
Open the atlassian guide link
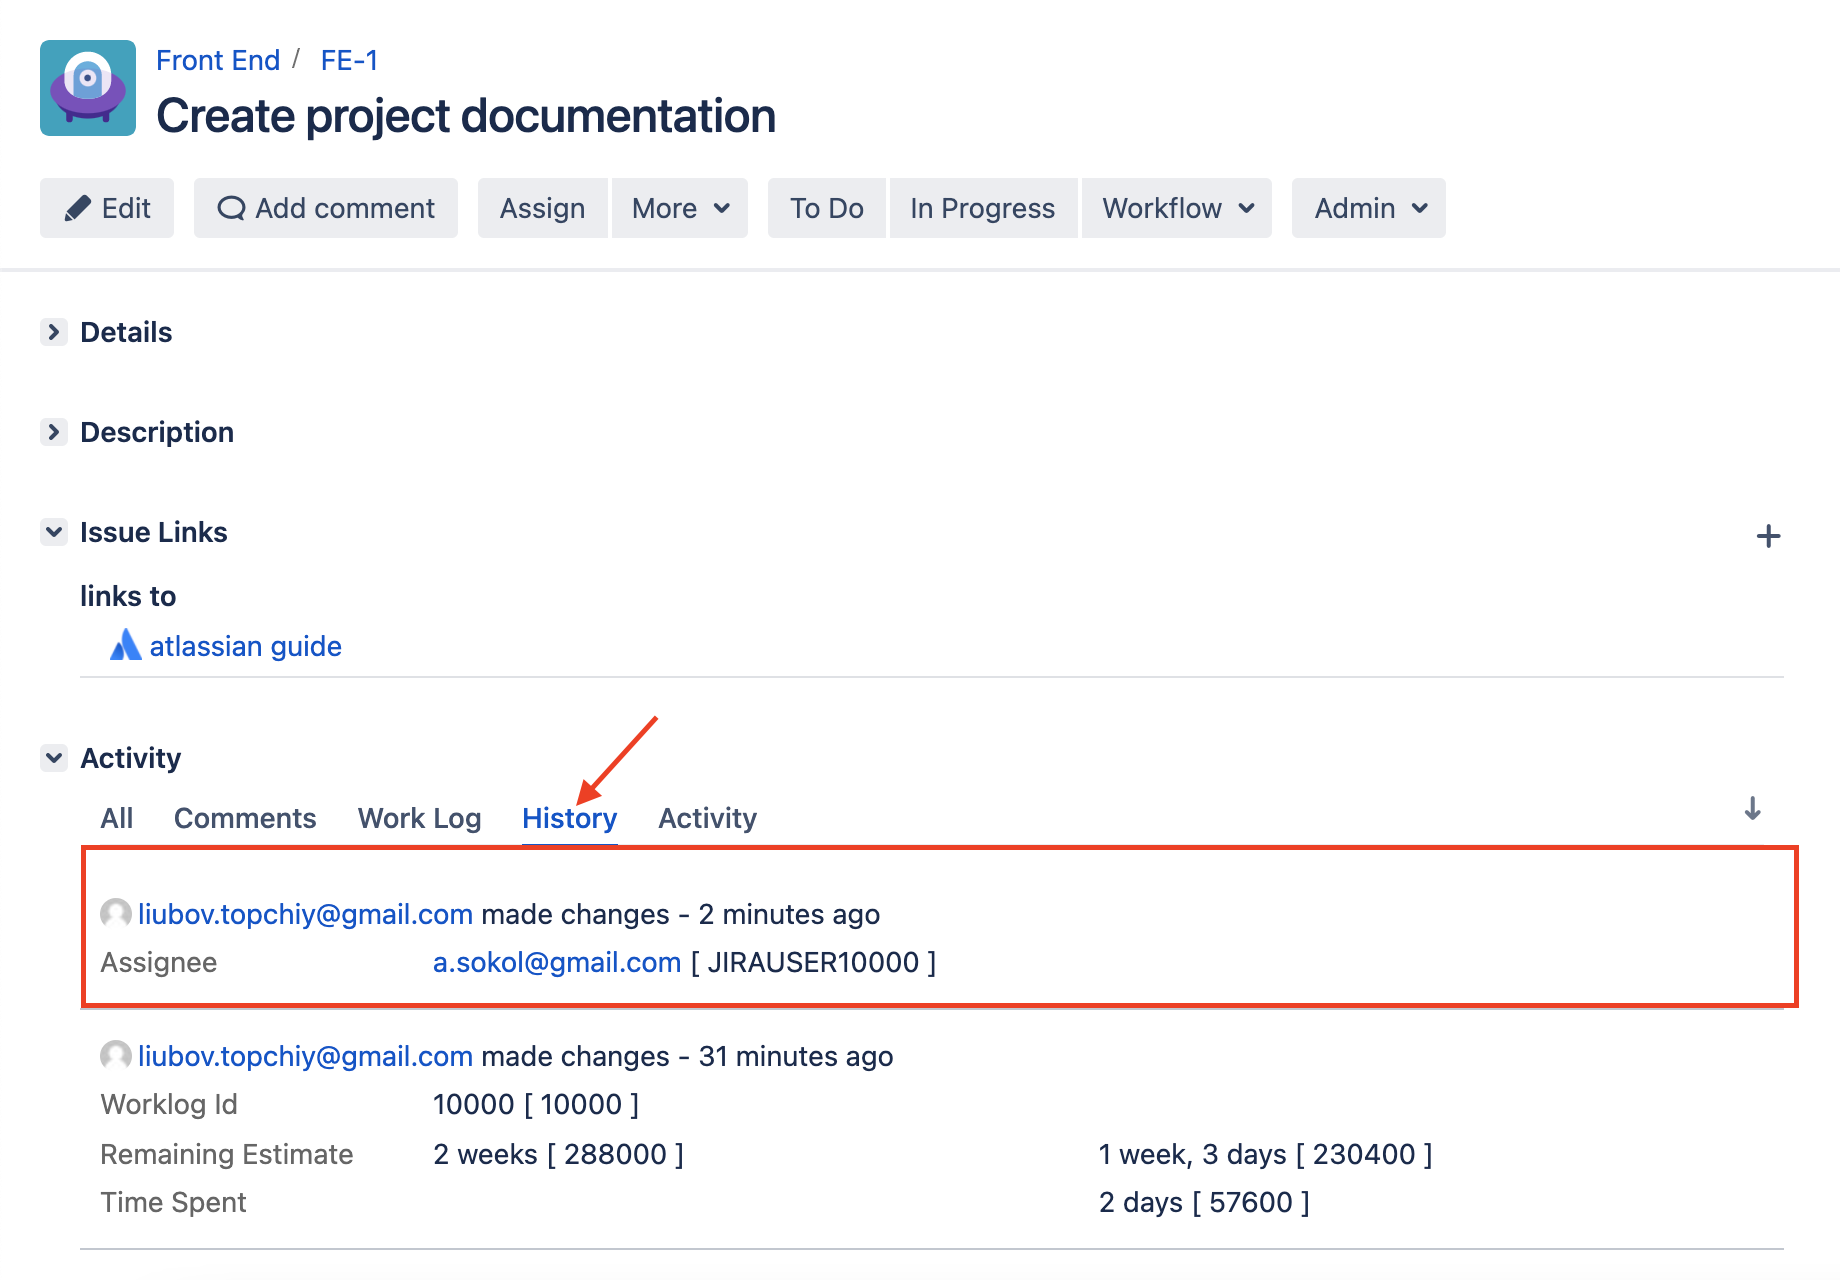(245, 646)
